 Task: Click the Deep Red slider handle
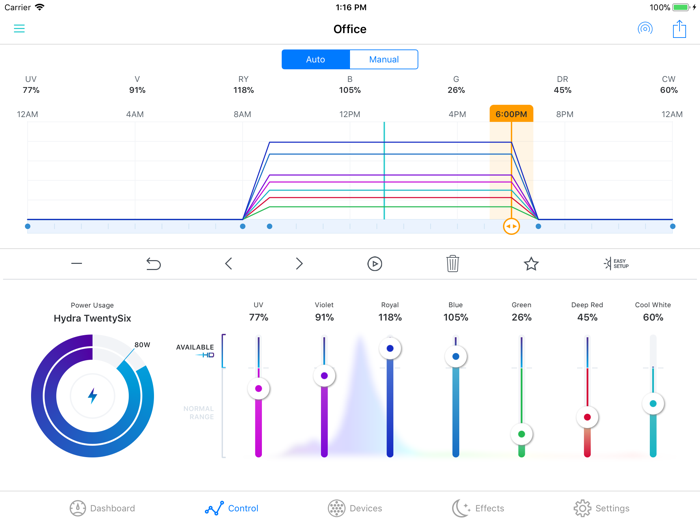587,417
